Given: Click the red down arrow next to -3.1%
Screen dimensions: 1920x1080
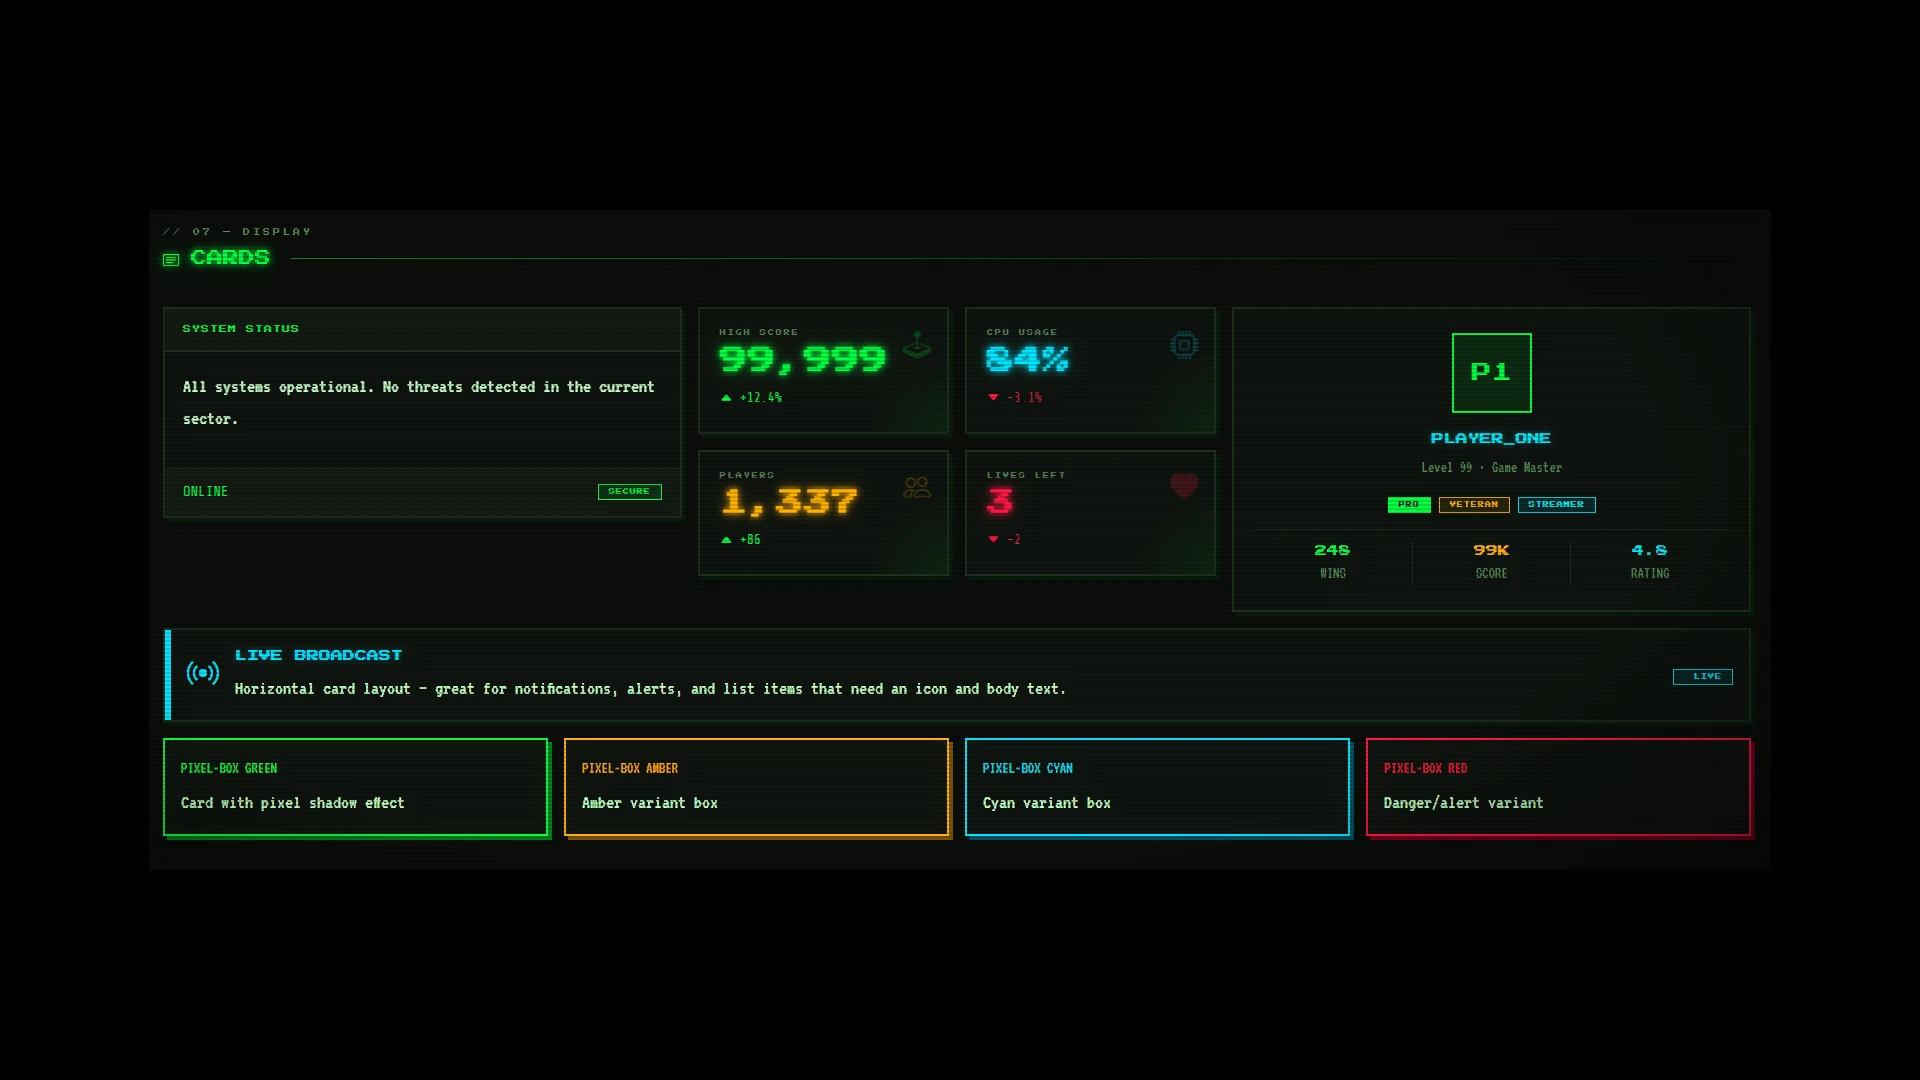Looking at the screenshot, I should click(x=993, y=398).
